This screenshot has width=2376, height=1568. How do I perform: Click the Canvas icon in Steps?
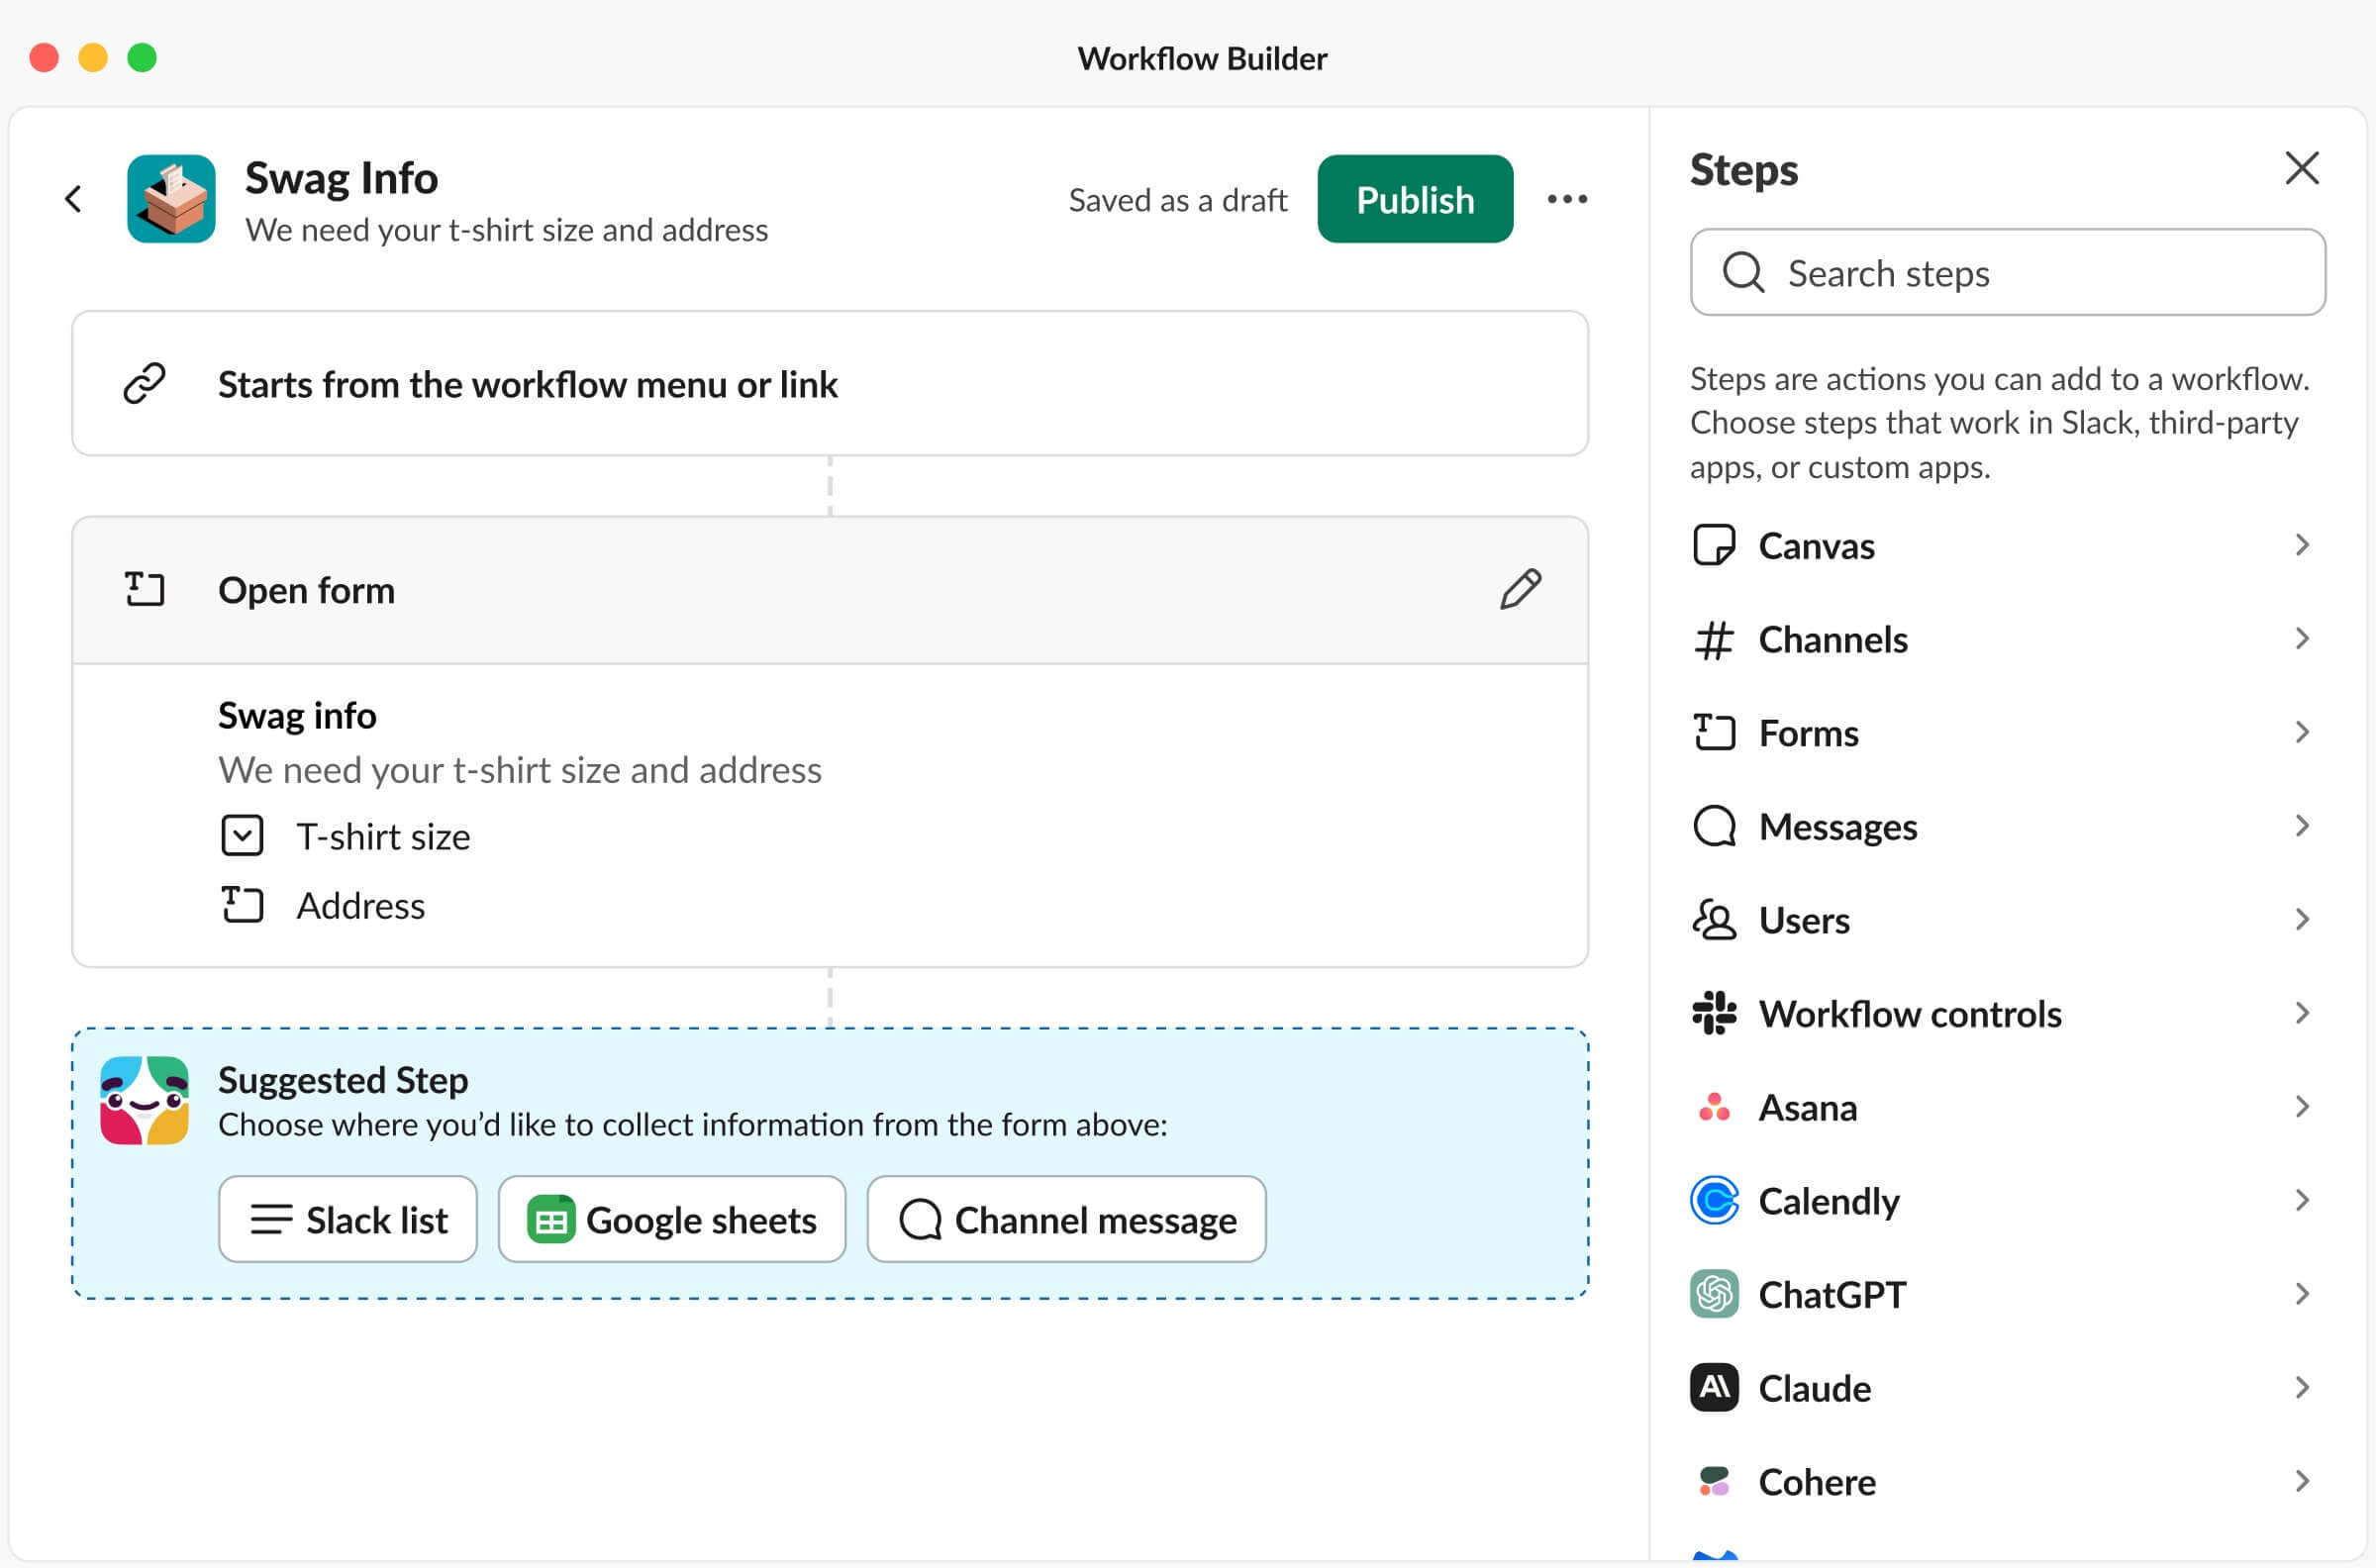click(x=1714, y=545)
